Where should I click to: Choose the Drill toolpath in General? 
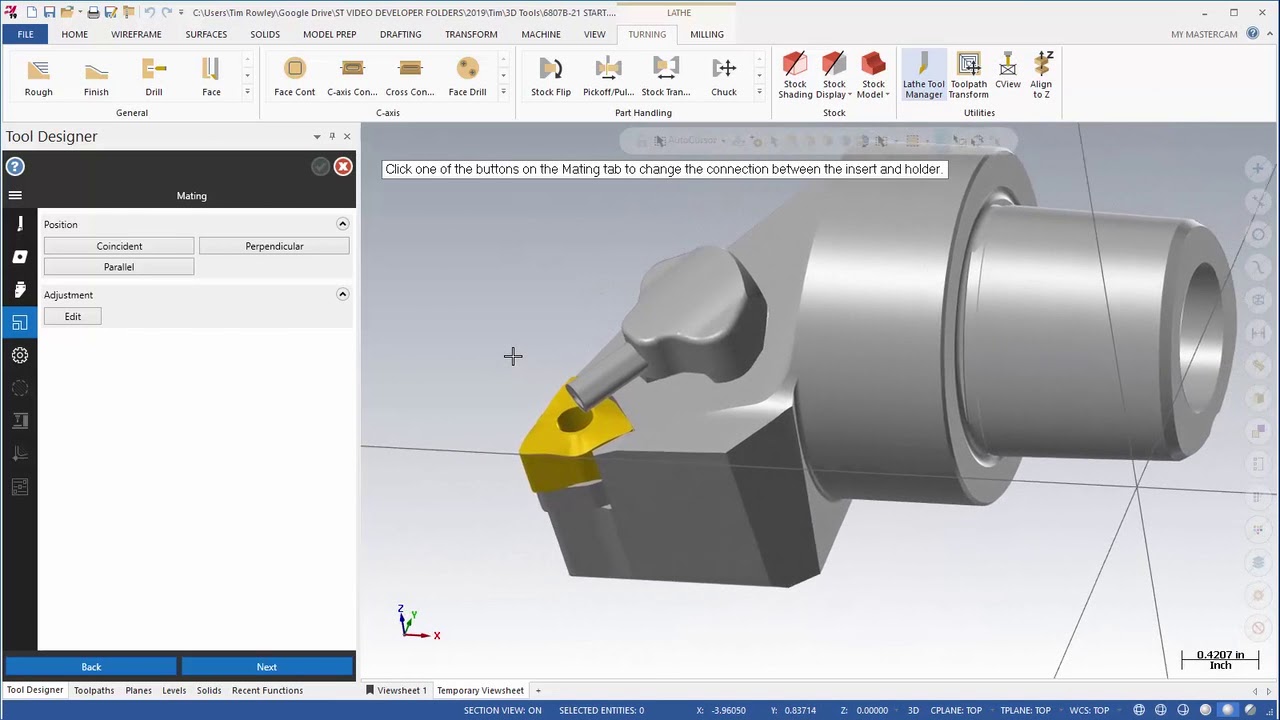(154, 78)
